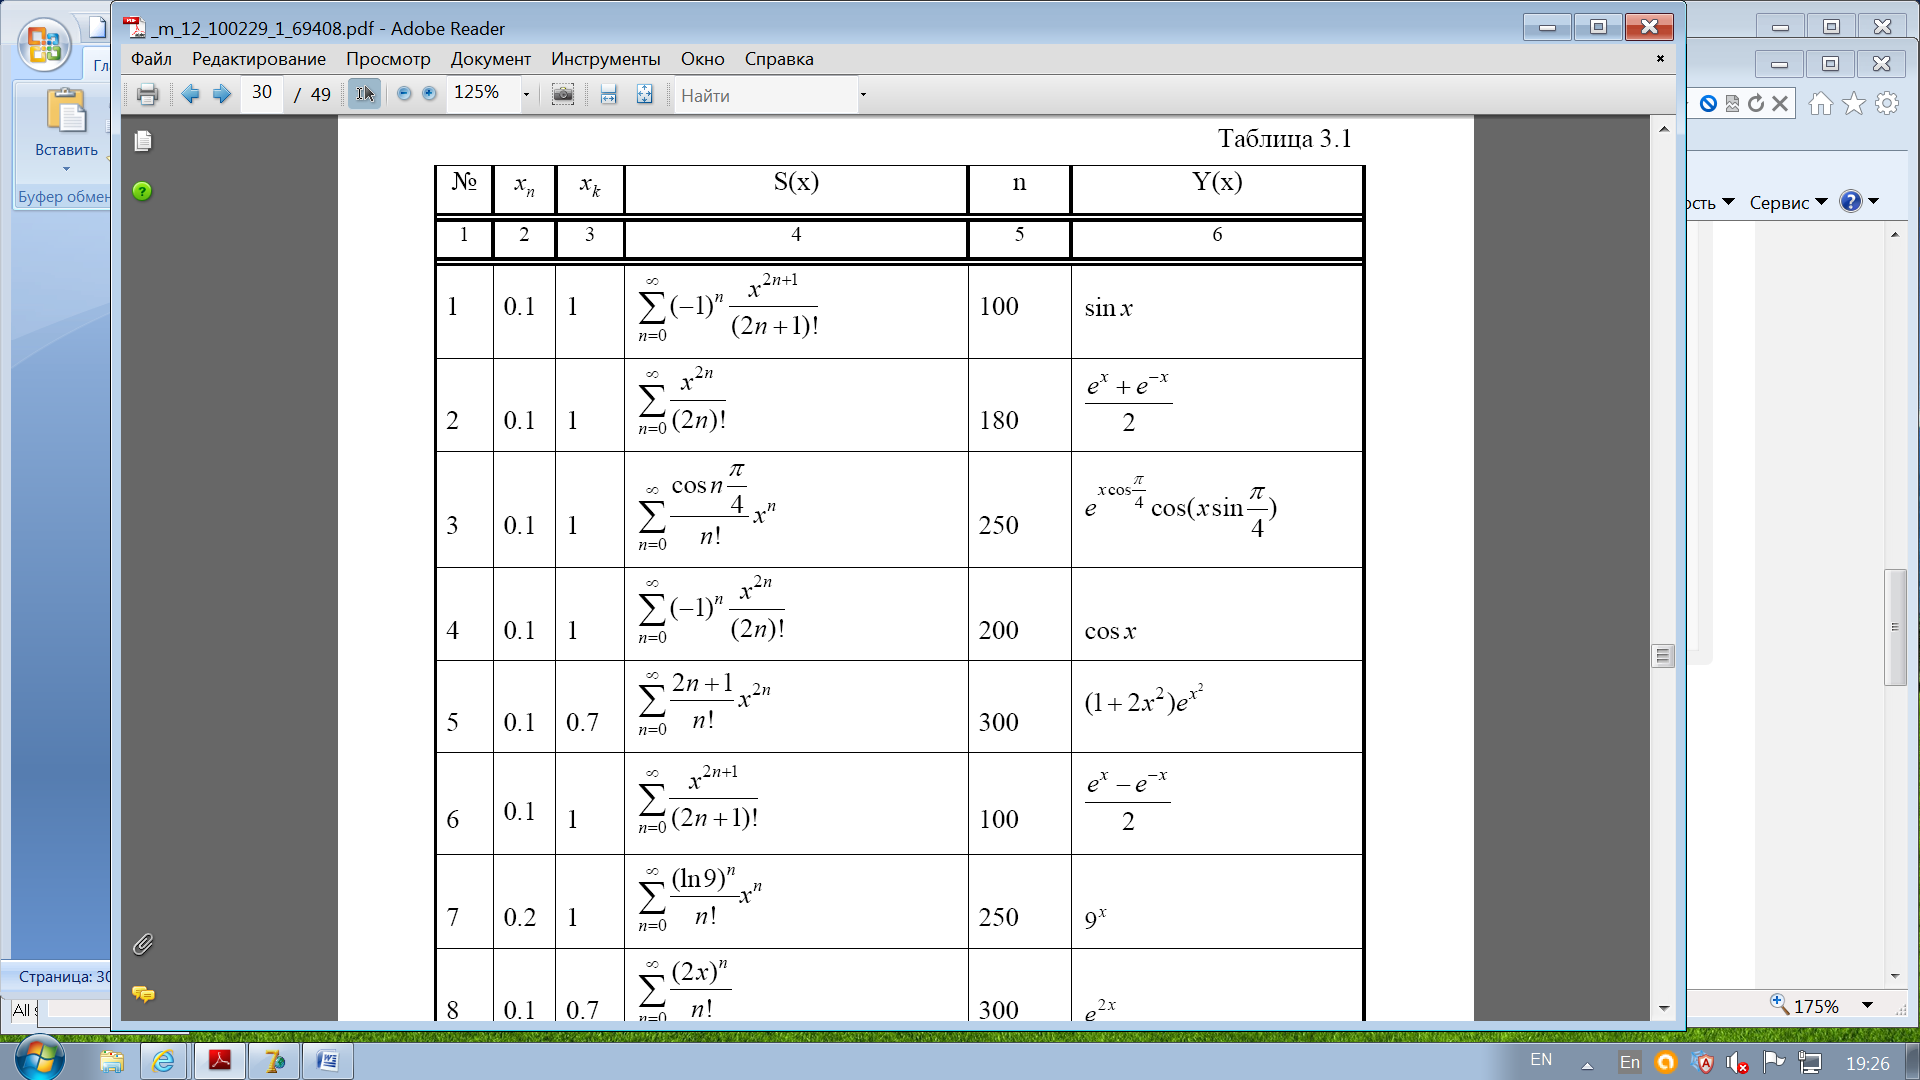Click scroll up arrow of PDF scrollbar
Image resolution: width=1920 pixels, height=1080 pixels.
pyautogui.click(x=1664, y=129)
